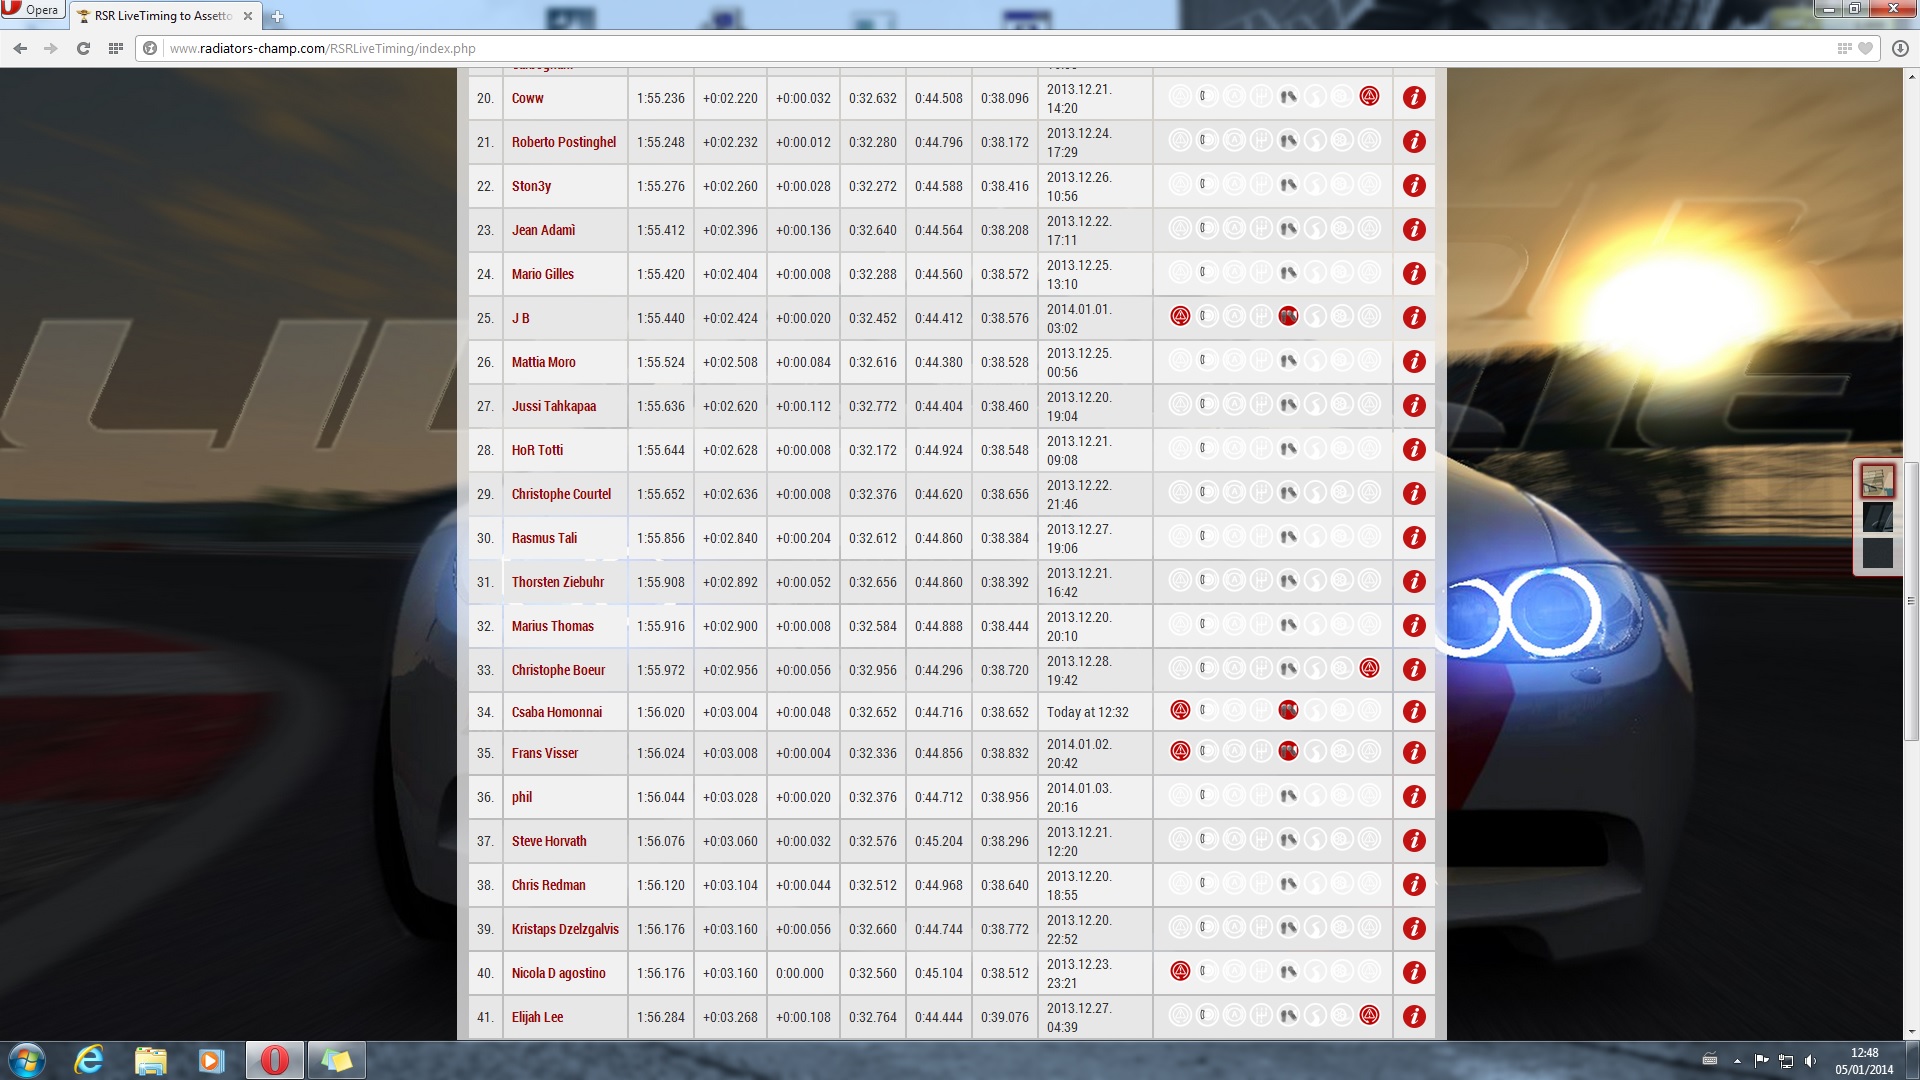Screen dimensions: 1920x1080
Task: Click red stability control icon for Csaba Homonnai
Action: click(1180, 711)
